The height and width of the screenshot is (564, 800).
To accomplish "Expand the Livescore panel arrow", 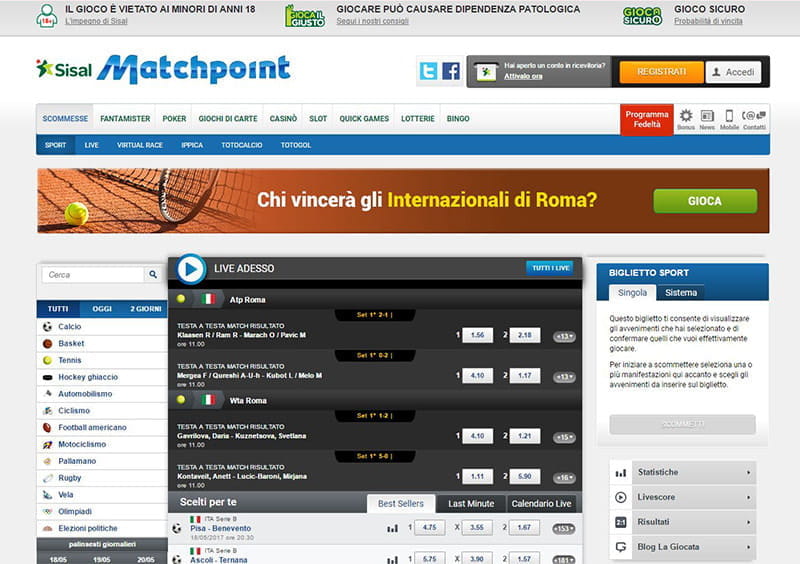I will click(x=748, y=497).
